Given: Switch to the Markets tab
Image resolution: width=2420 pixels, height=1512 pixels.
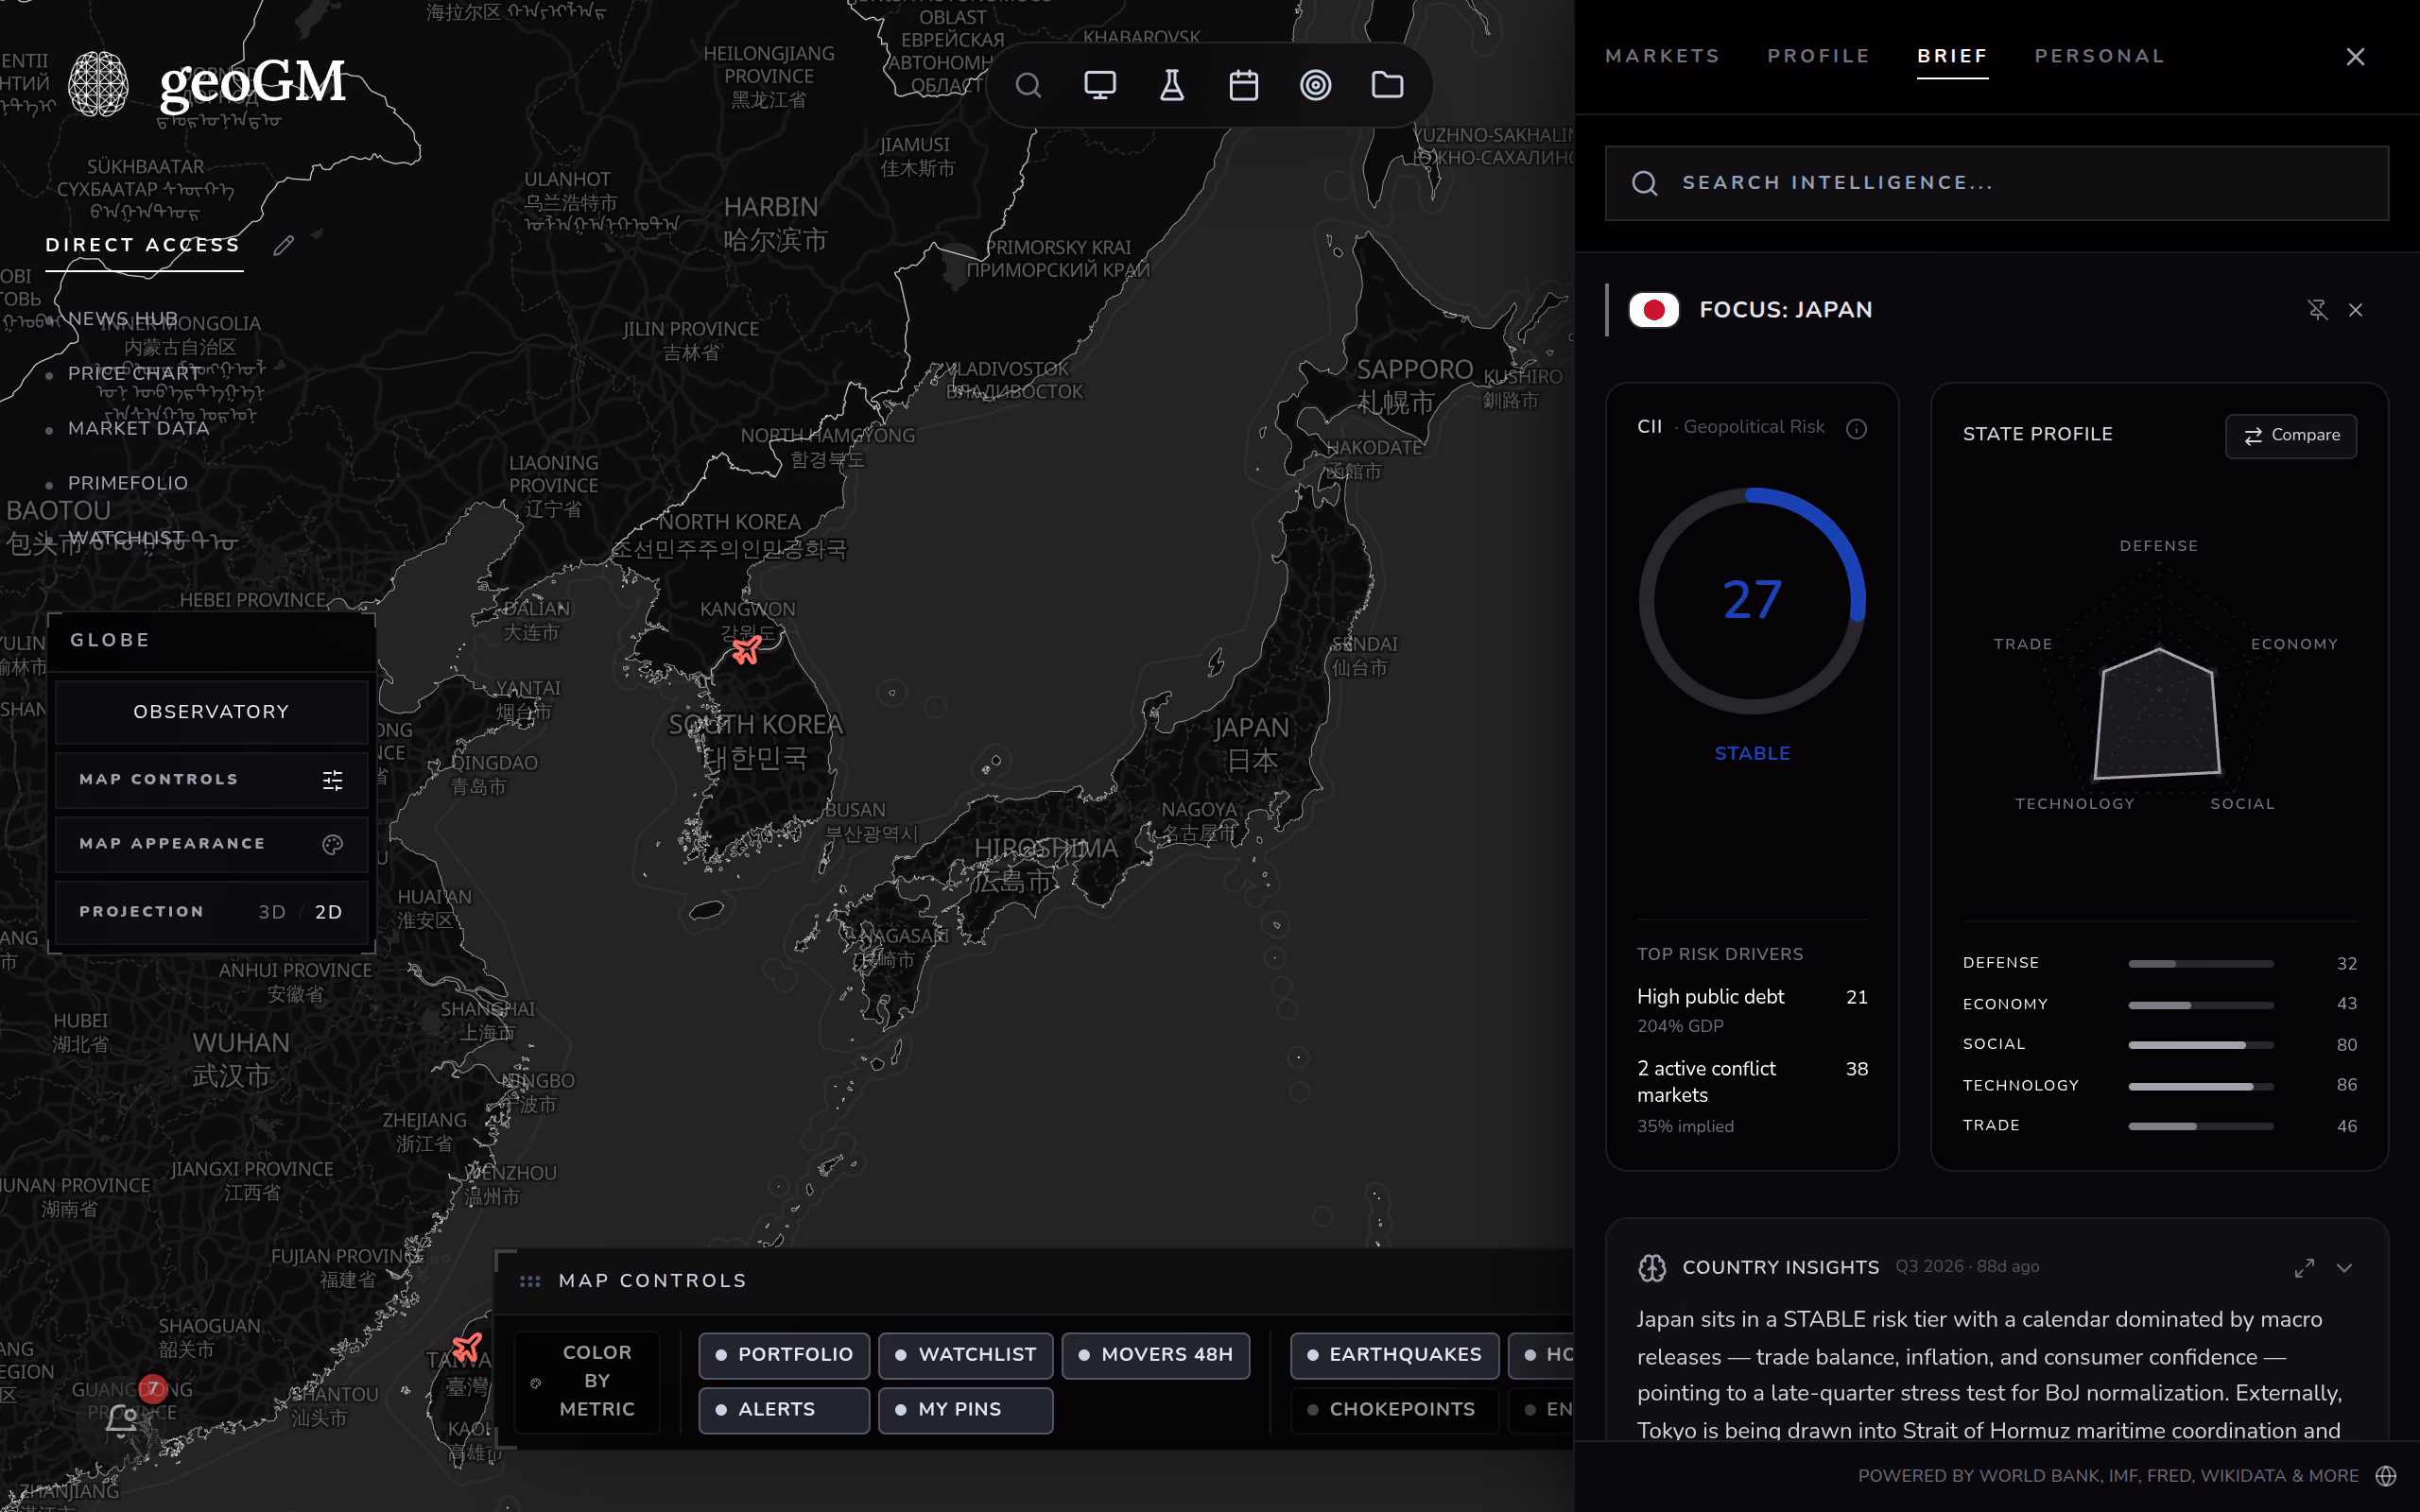Looking at the screenshot, I should [1663, 57].
